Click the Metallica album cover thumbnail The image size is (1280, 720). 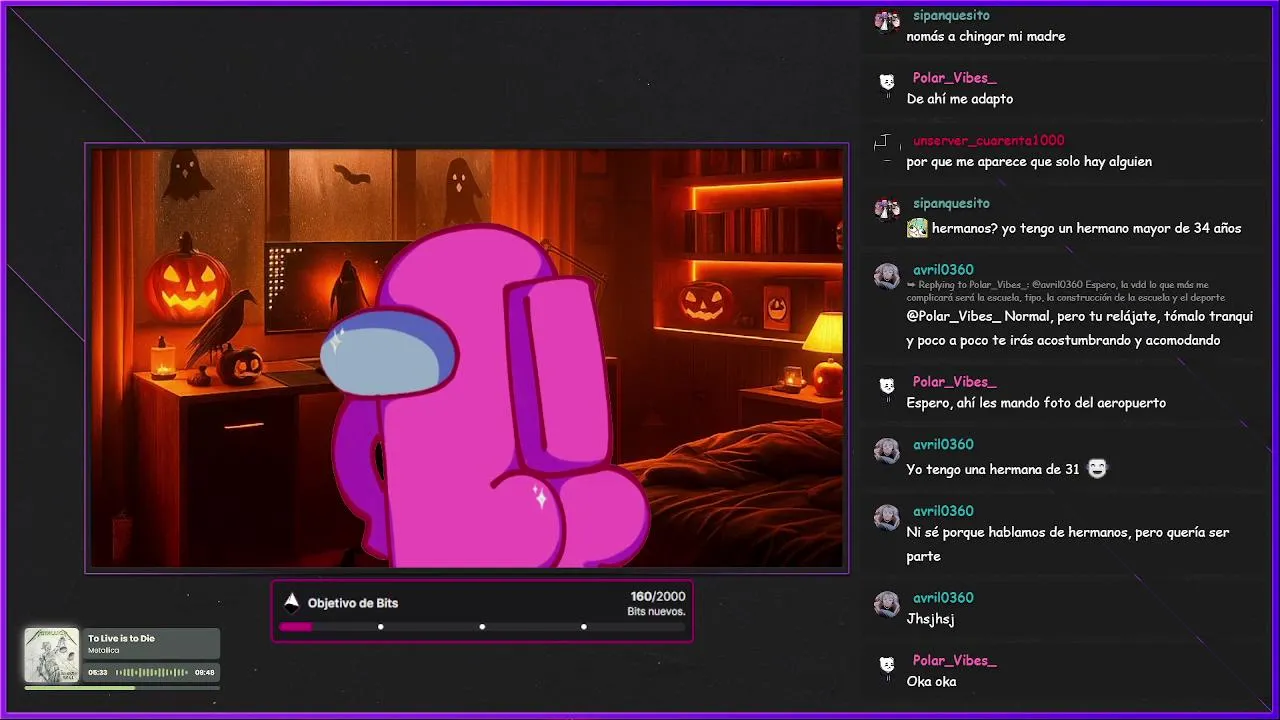tap(51, 655)
